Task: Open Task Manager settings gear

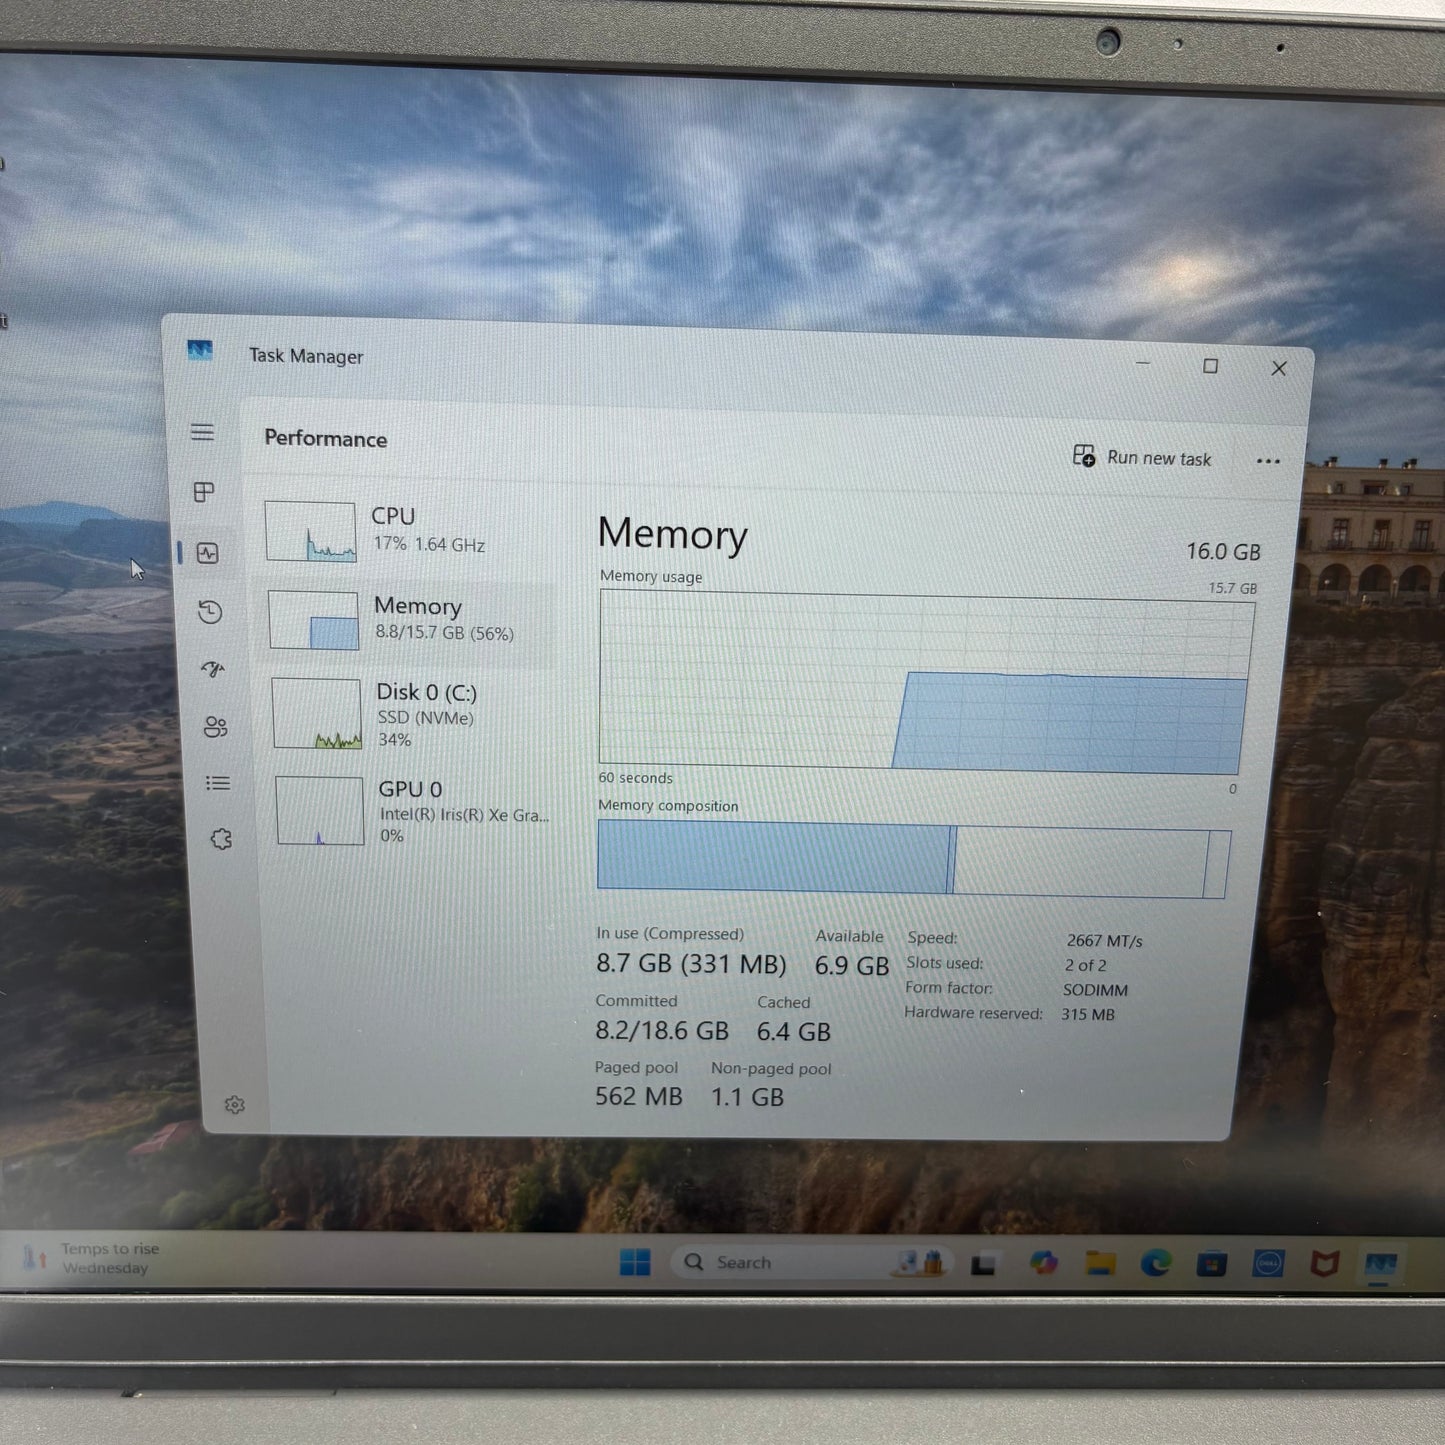Action: [235, 1105]
